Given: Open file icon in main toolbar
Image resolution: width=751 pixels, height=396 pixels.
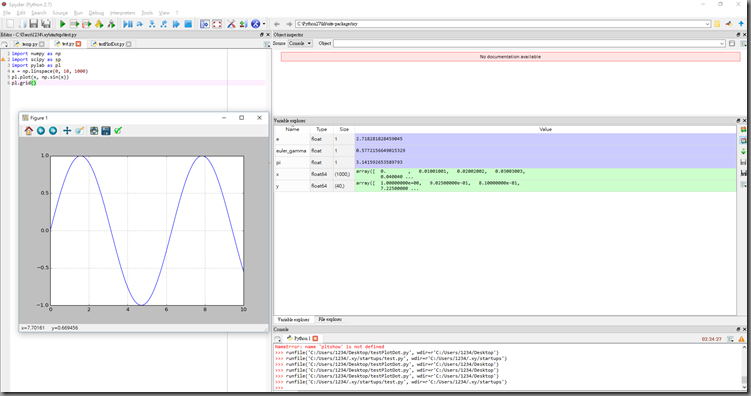Looking at the screenshot, I should [22, 23].
